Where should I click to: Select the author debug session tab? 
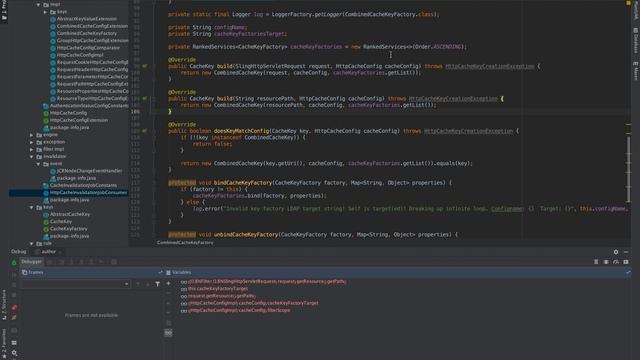[x=48, y=252]
